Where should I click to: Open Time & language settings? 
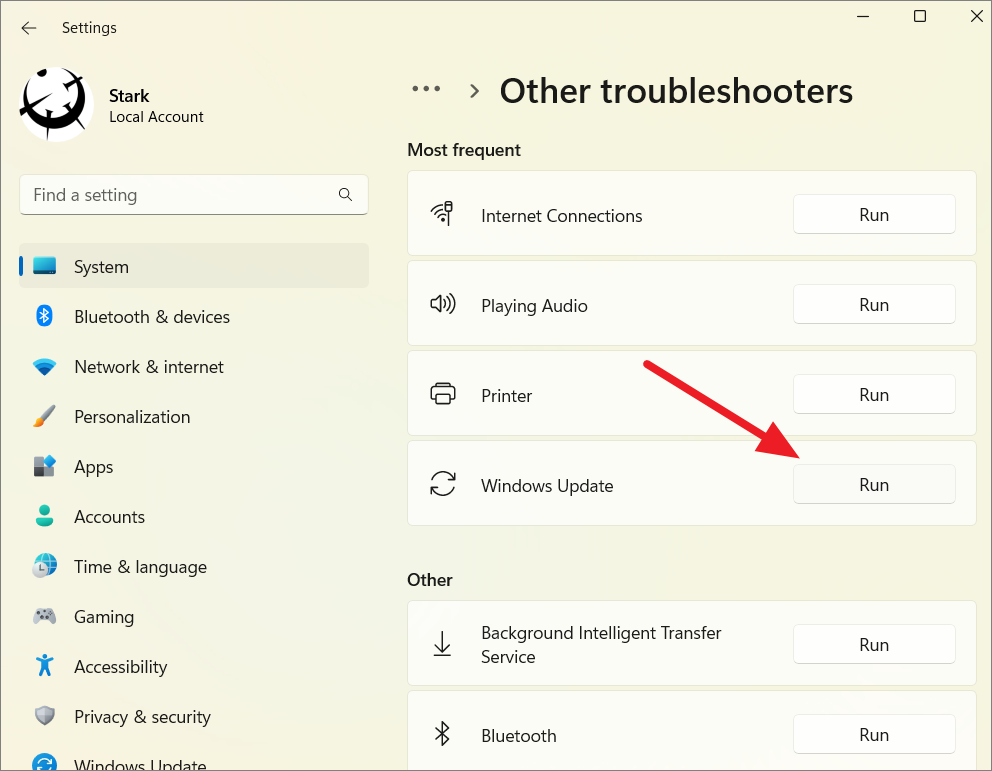pos(194,566)
